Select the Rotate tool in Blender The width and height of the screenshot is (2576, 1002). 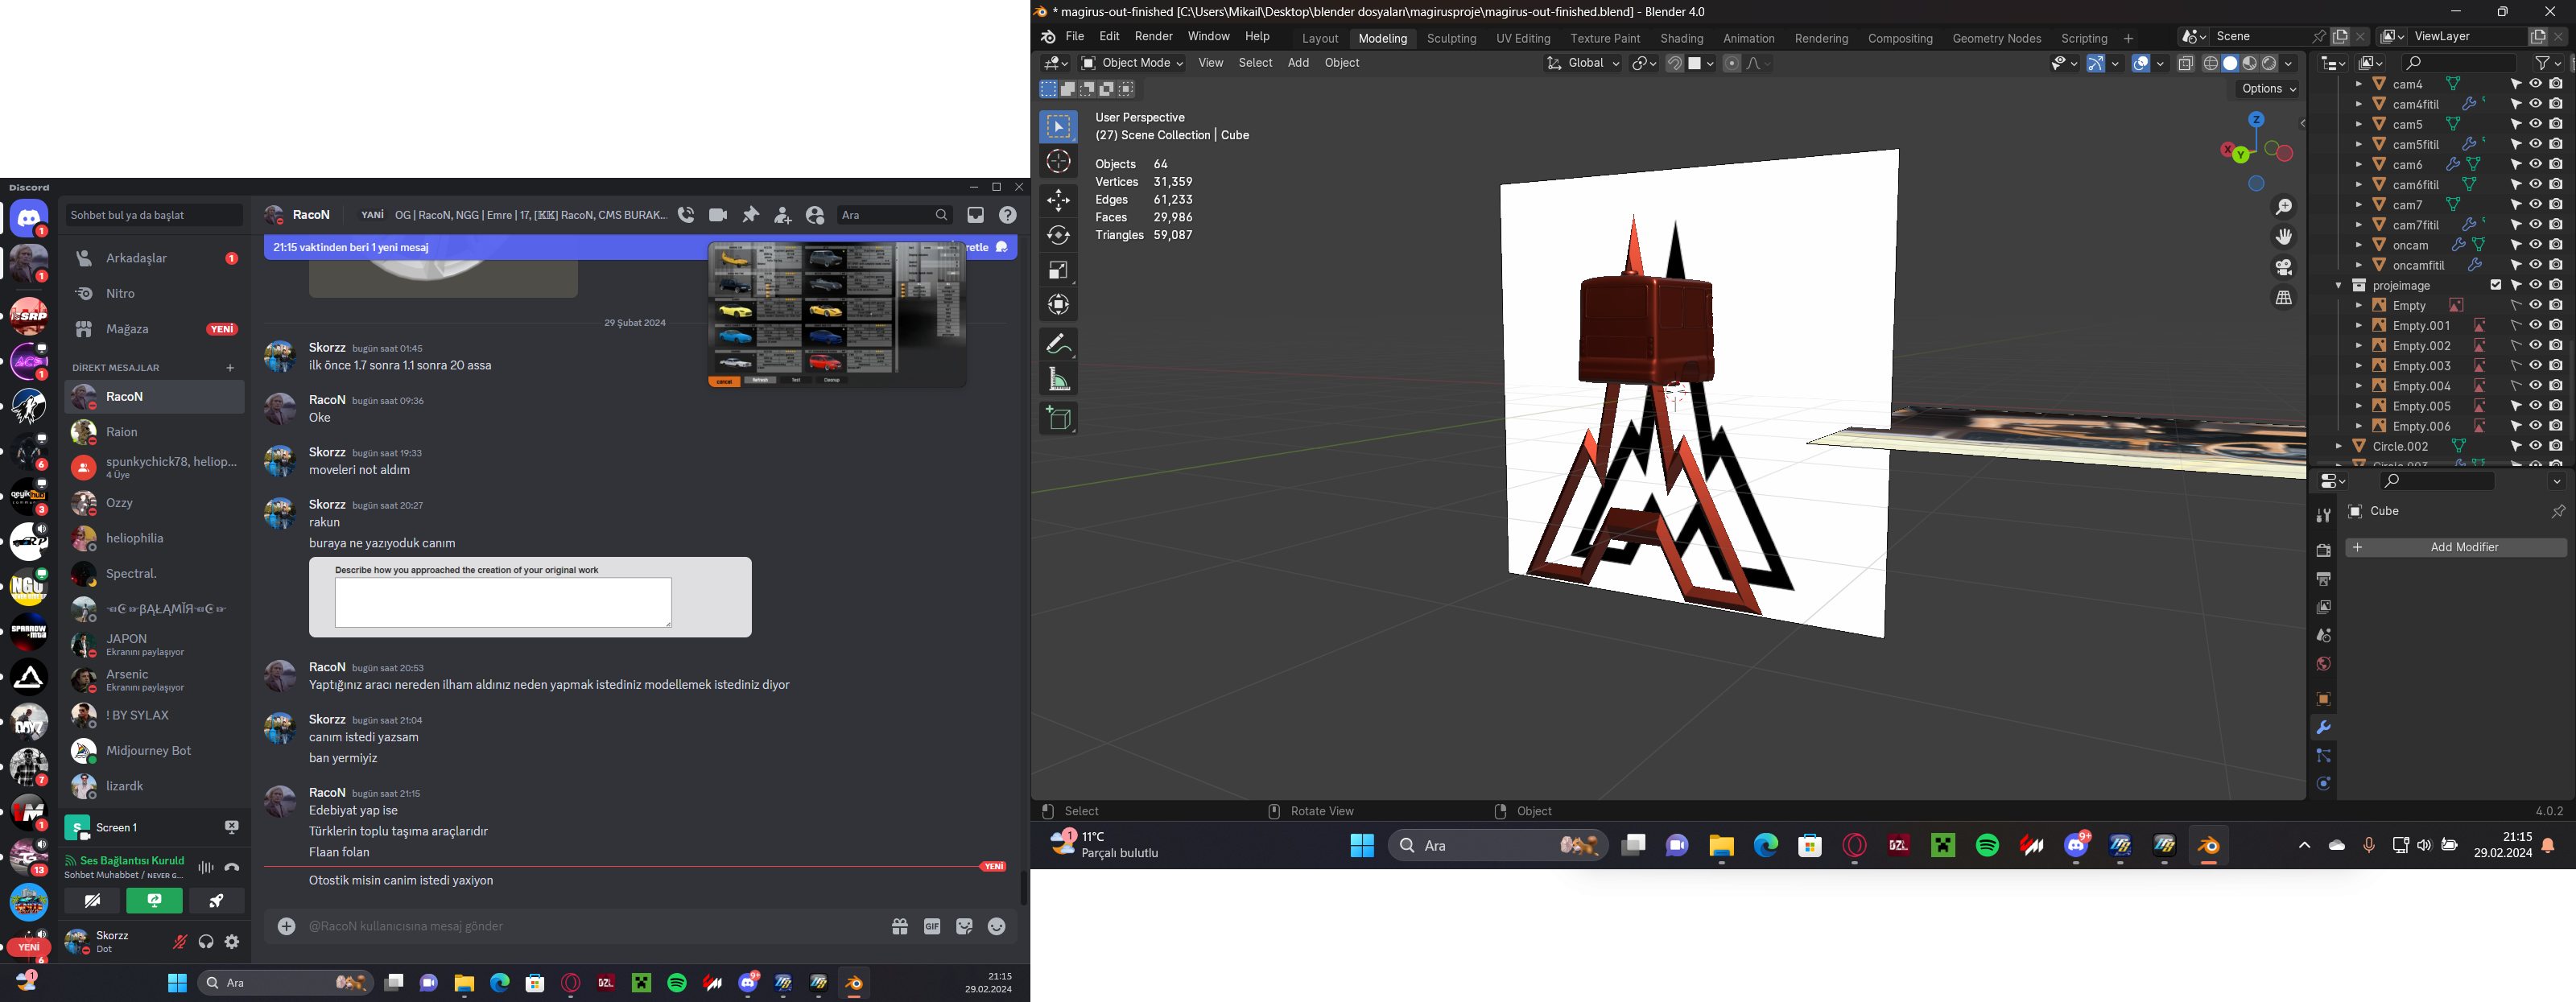coord(1058,236)
